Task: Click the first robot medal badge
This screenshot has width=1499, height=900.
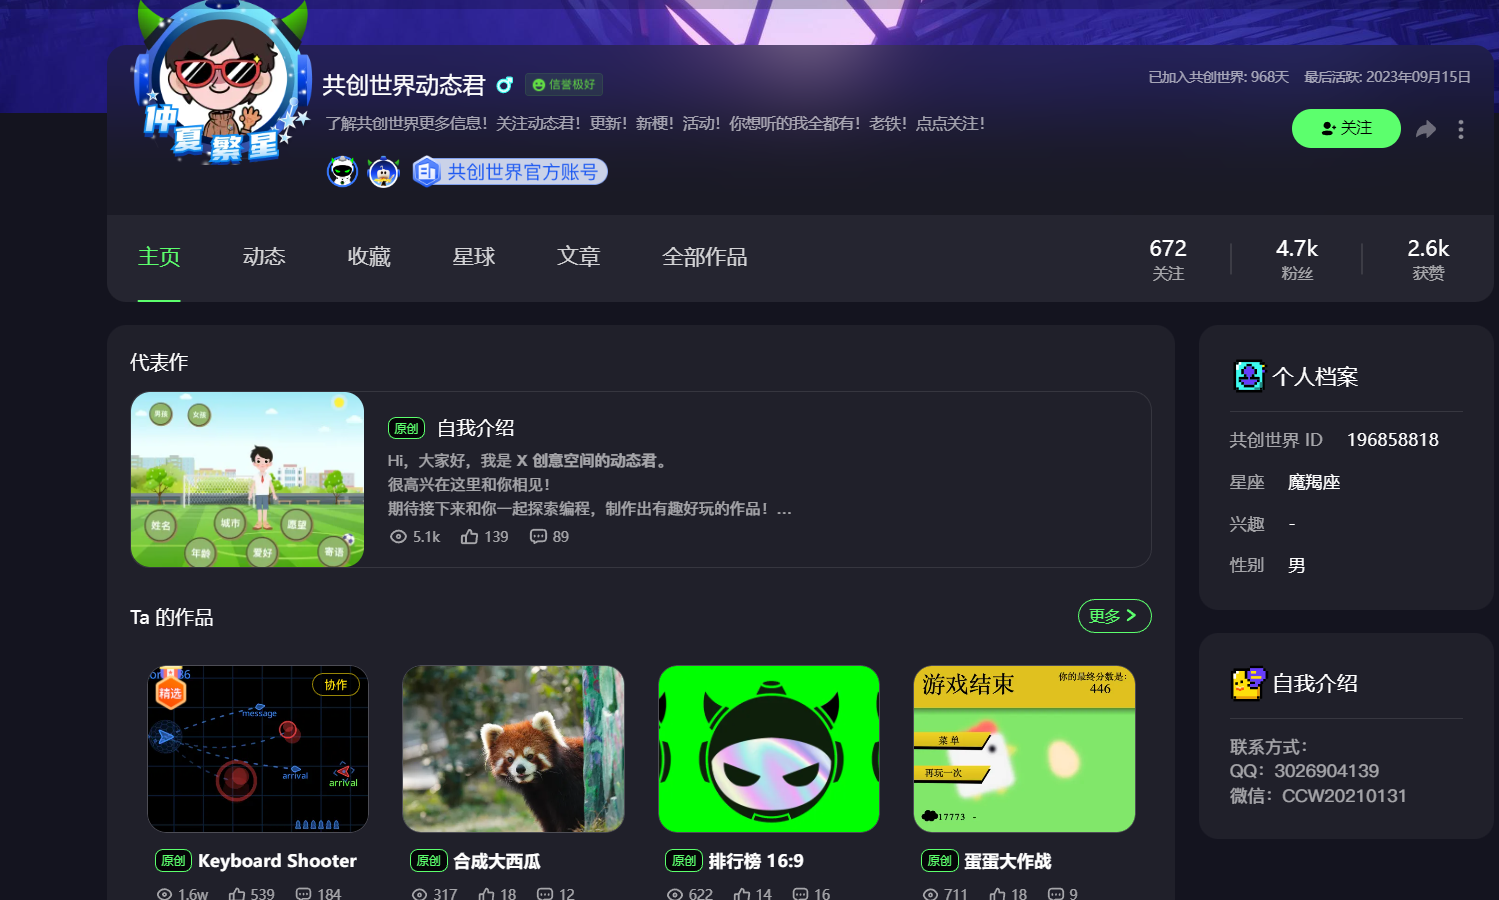Action: [343, 172]
